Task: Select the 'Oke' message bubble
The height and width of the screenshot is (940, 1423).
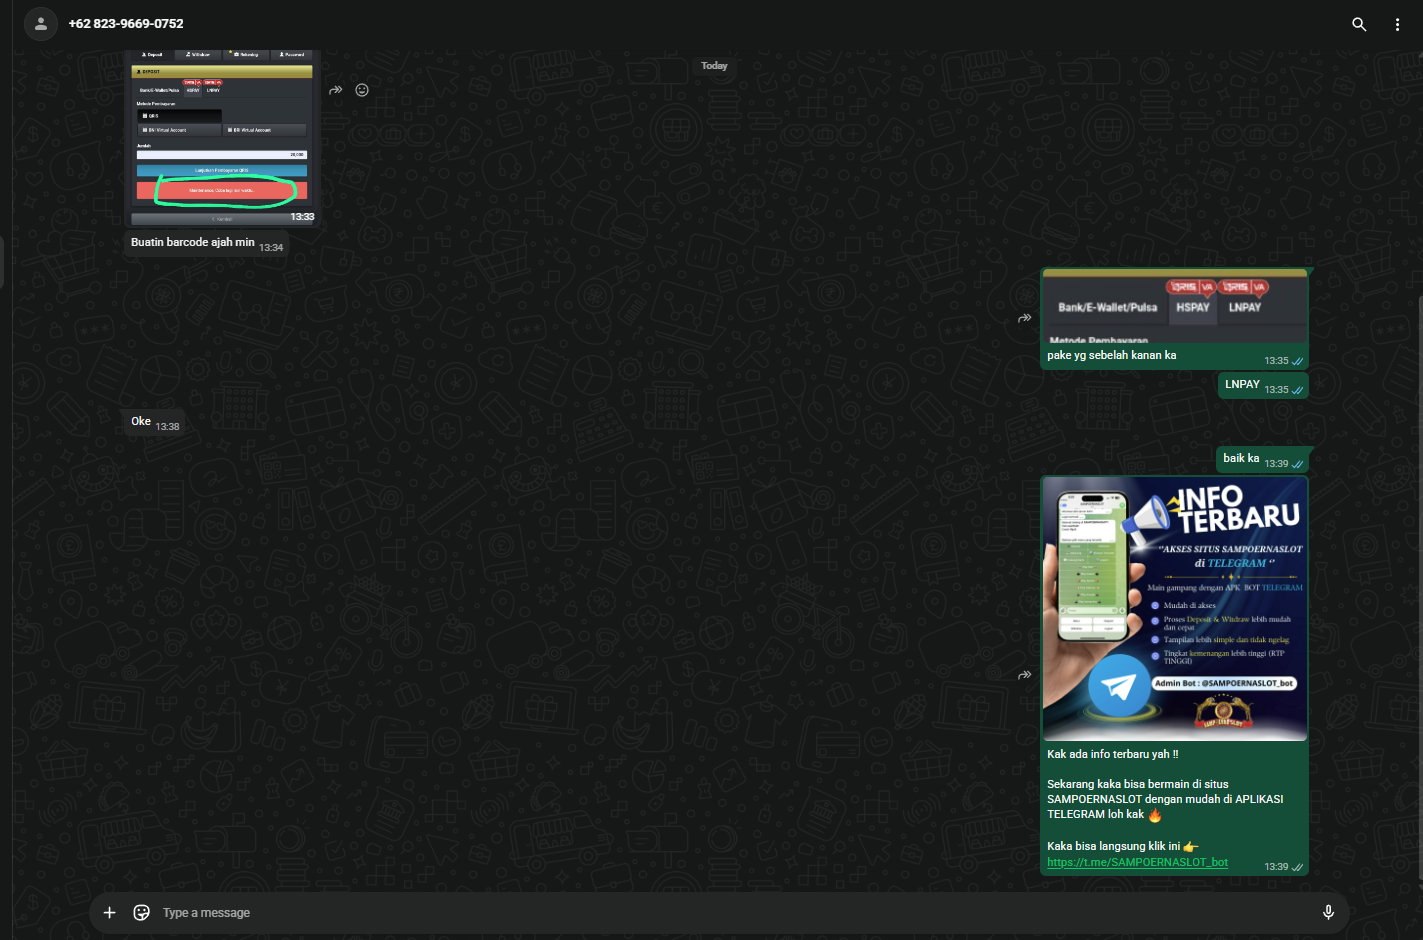Action: coord(154,422)
